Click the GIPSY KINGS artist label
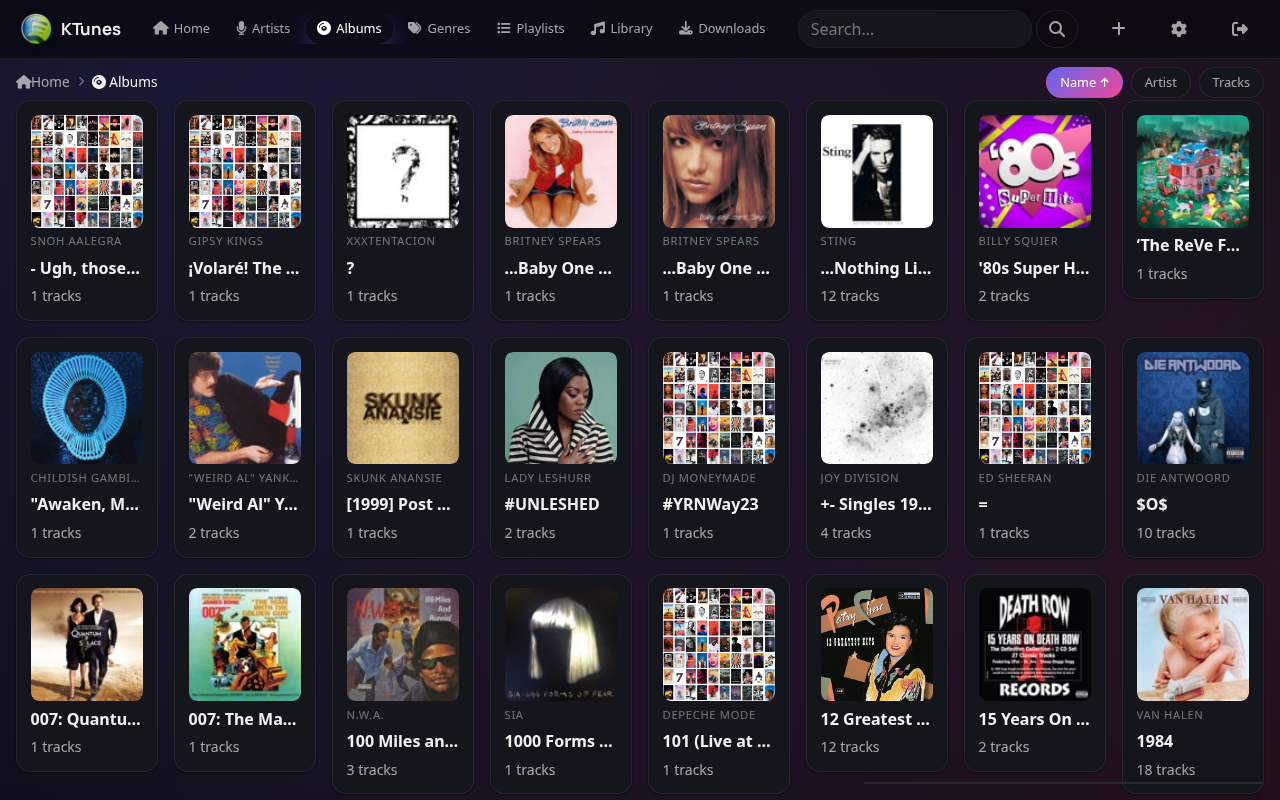This screenshot has height=800, width=1280. (x=226, y=241)
